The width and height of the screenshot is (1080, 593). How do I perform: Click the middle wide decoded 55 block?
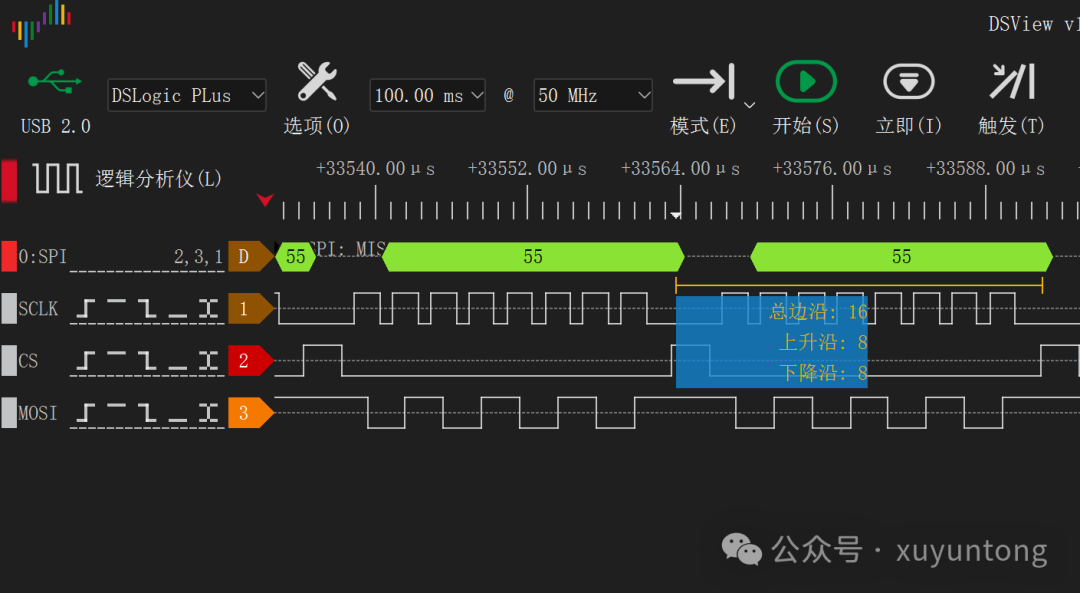533,257
